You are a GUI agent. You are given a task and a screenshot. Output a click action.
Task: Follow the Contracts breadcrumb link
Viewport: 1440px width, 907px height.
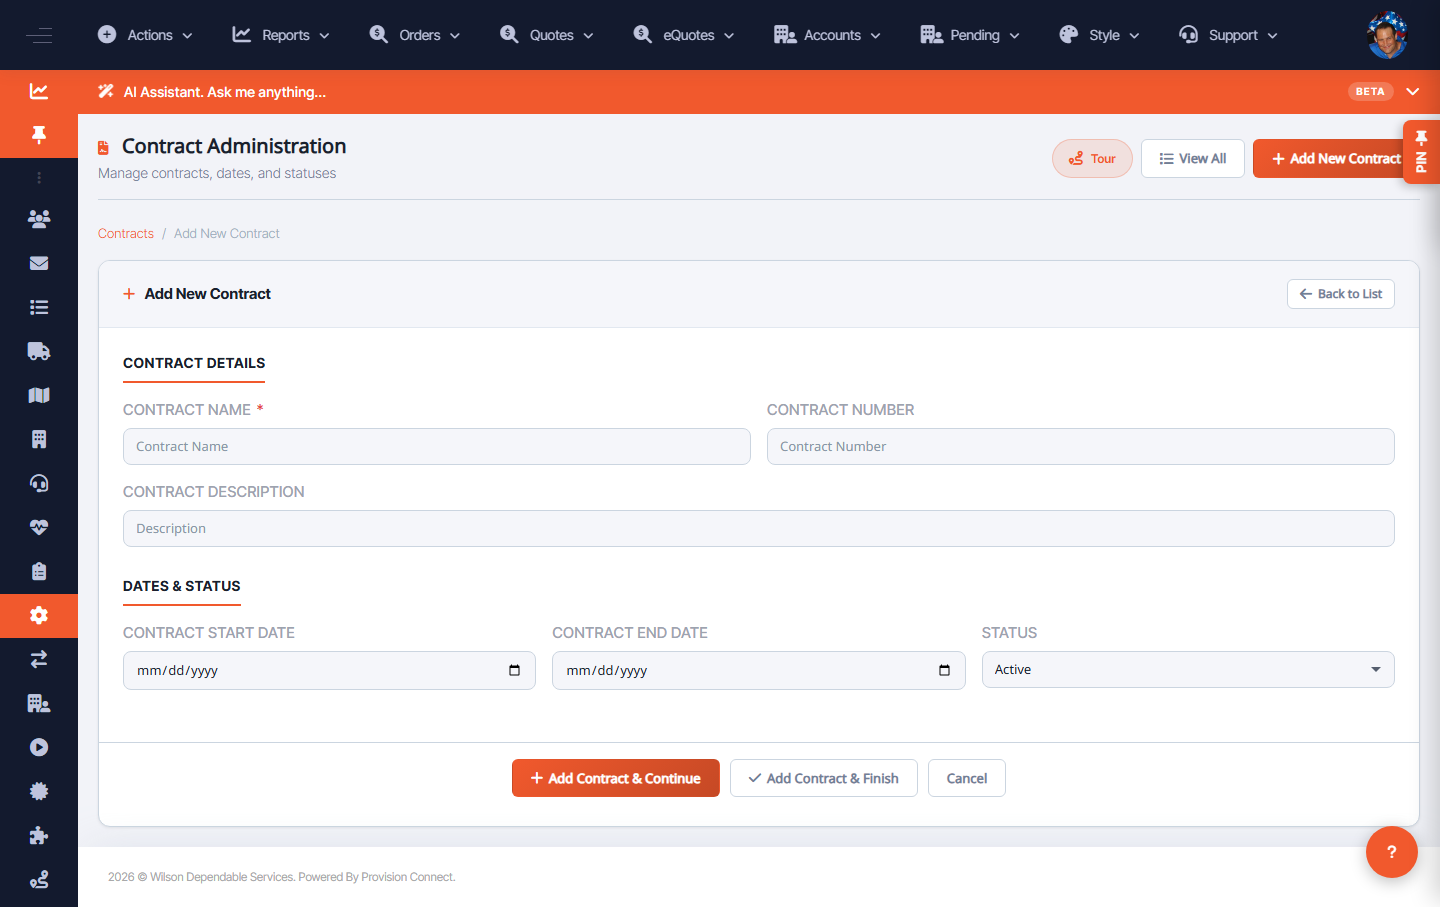[126, 233]
